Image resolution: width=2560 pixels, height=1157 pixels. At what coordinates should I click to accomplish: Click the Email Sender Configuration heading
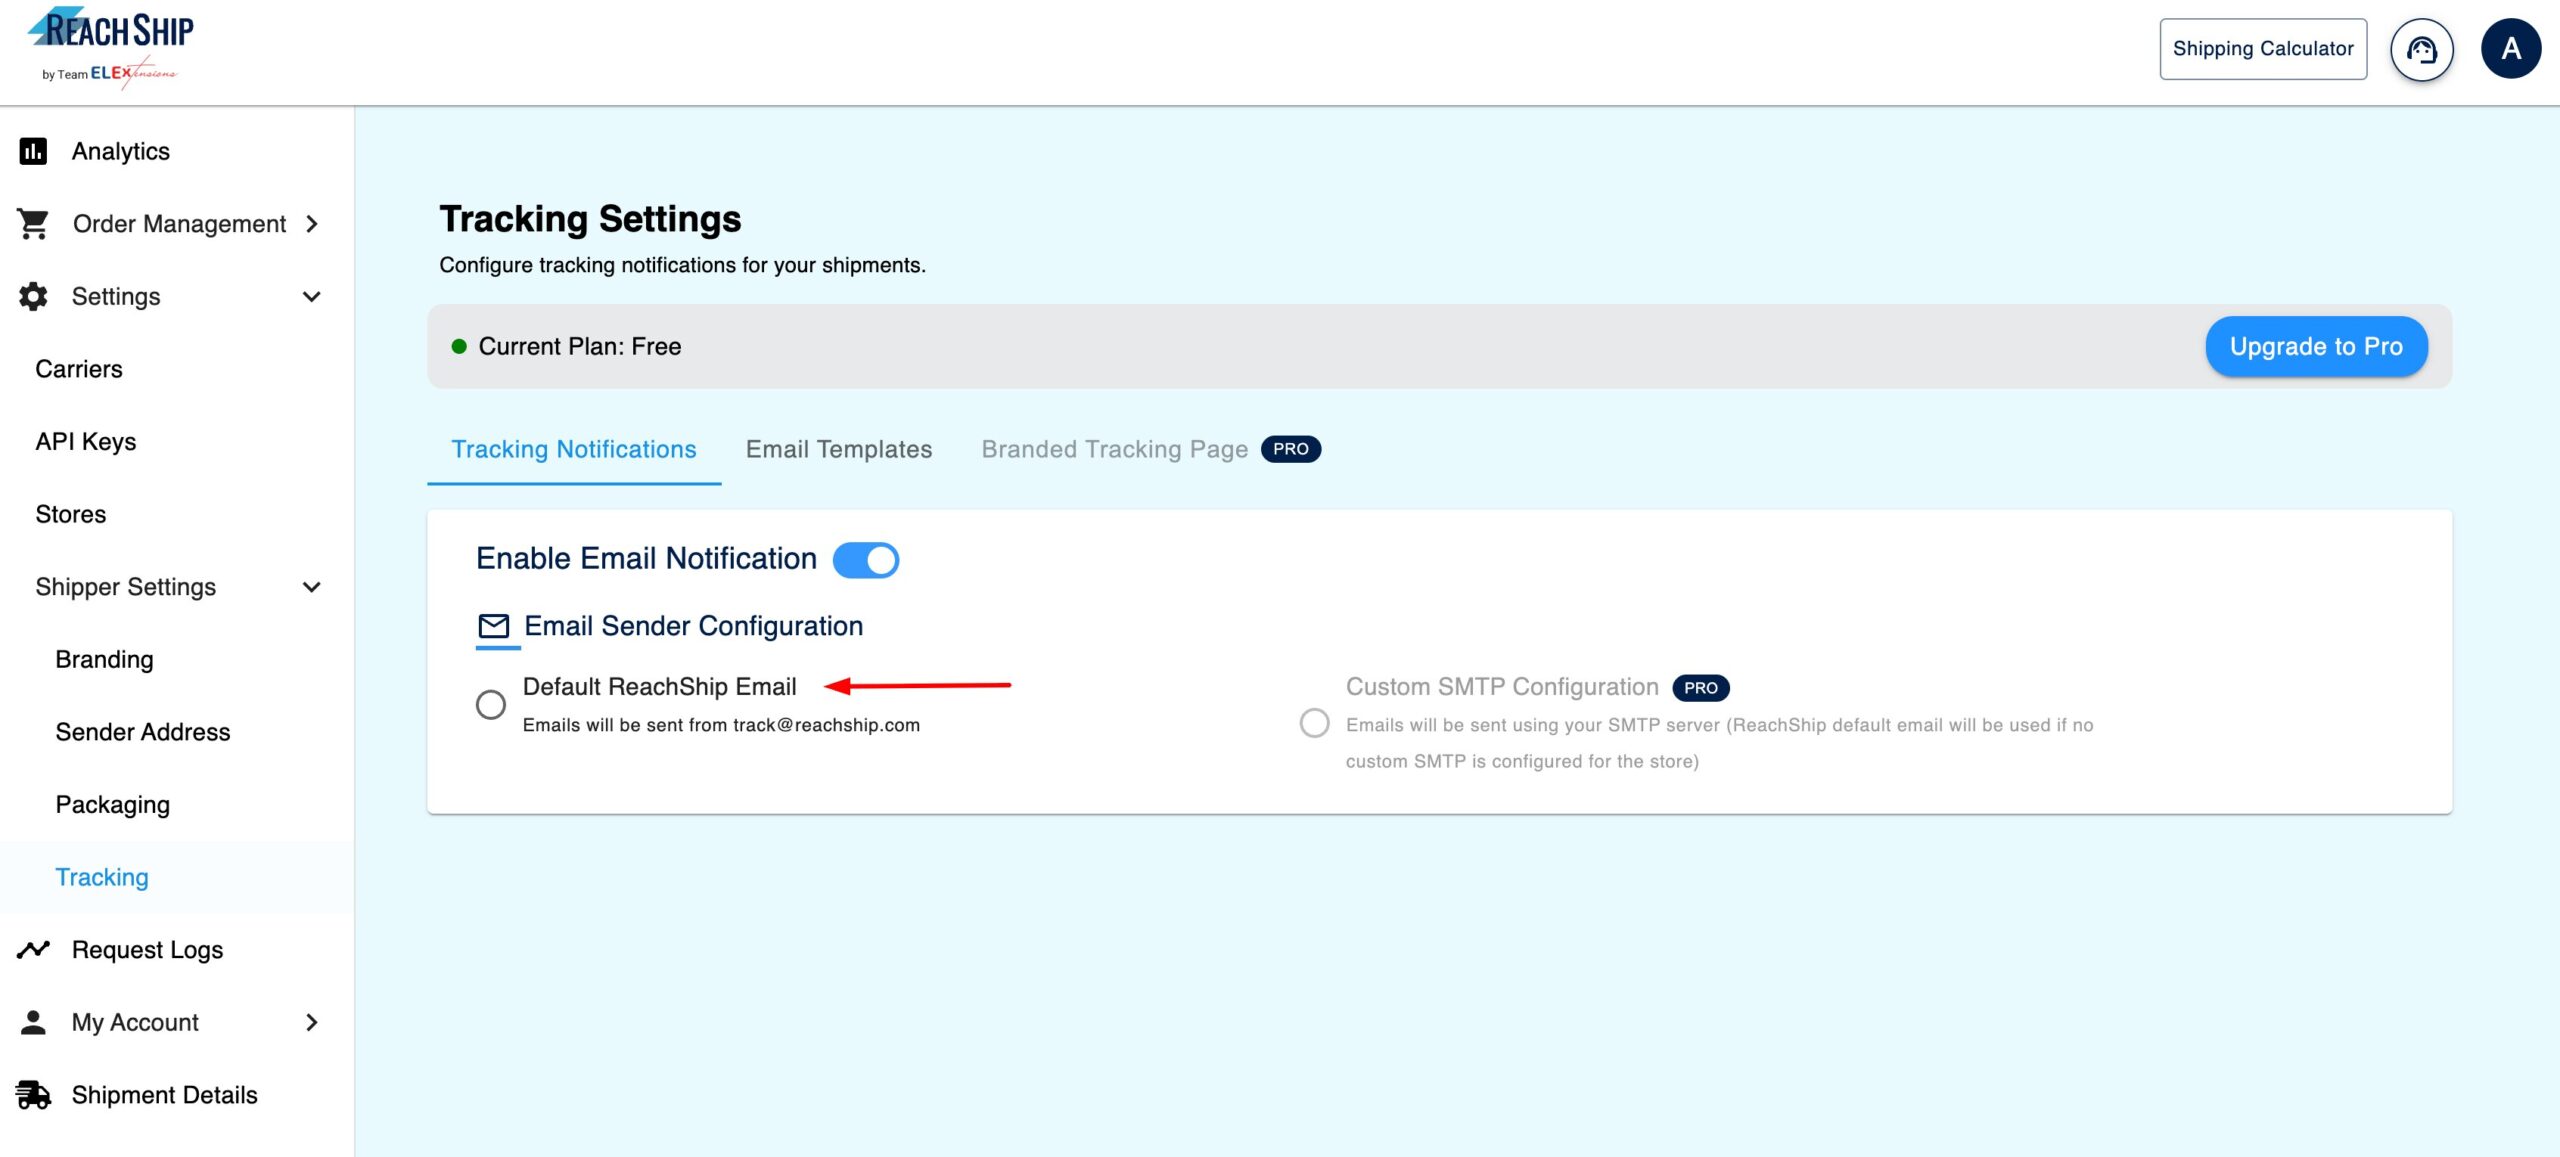[x=694, y=626]
